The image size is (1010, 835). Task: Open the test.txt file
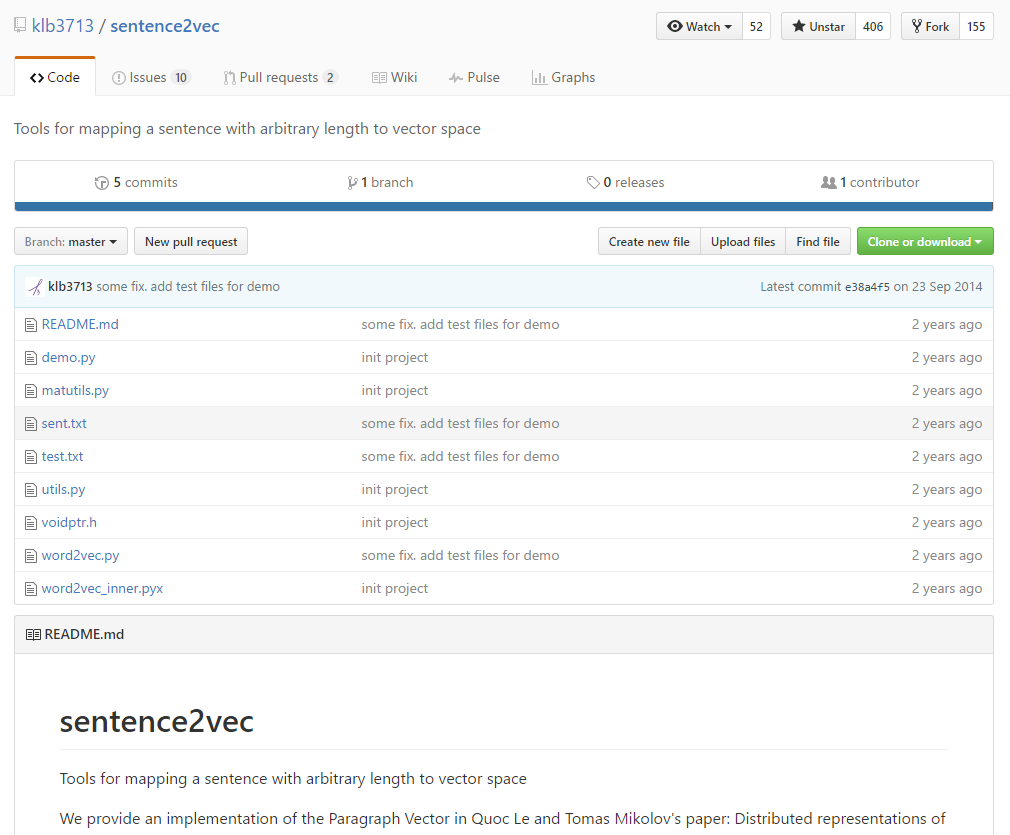[62, 457]
